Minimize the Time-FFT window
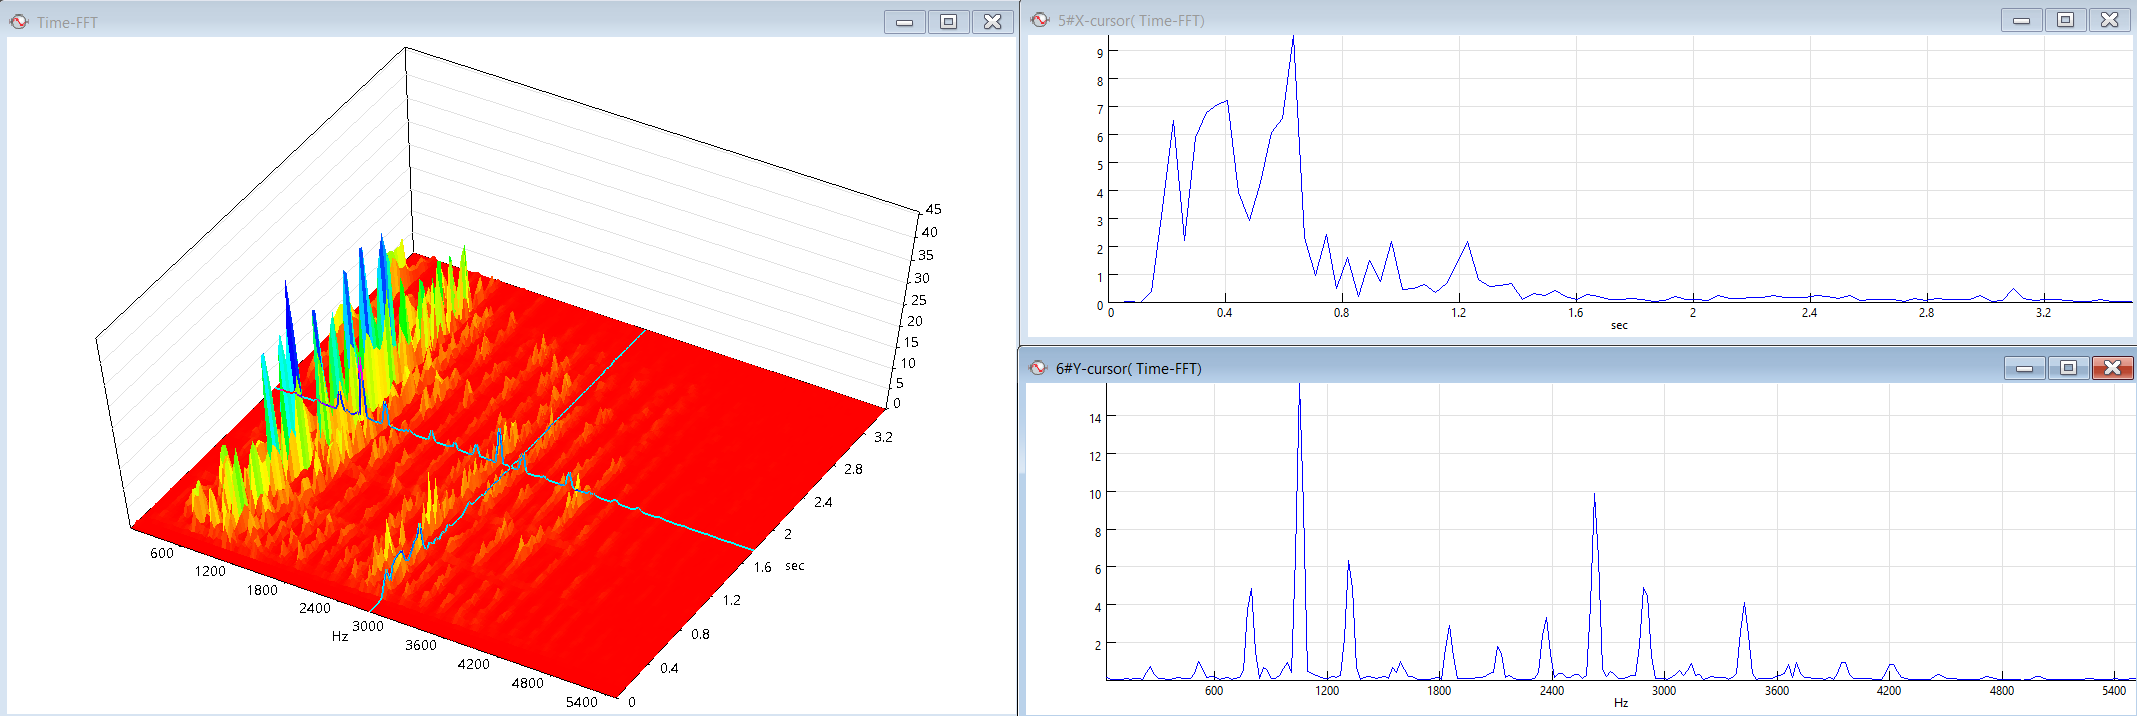This screenshot has height=716, width=2137. click(904, 22)
